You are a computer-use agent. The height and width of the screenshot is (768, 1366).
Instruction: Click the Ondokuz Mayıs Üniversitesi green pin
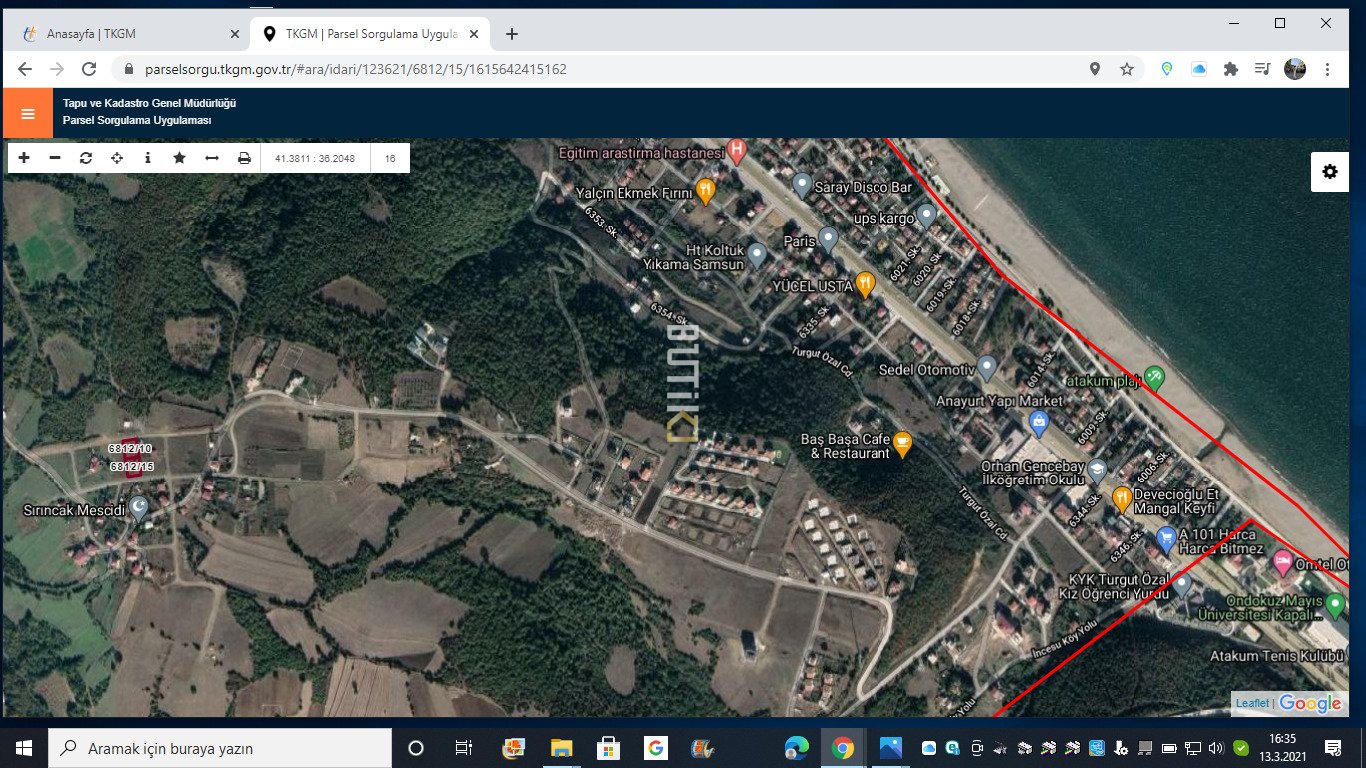(1334, 605)
